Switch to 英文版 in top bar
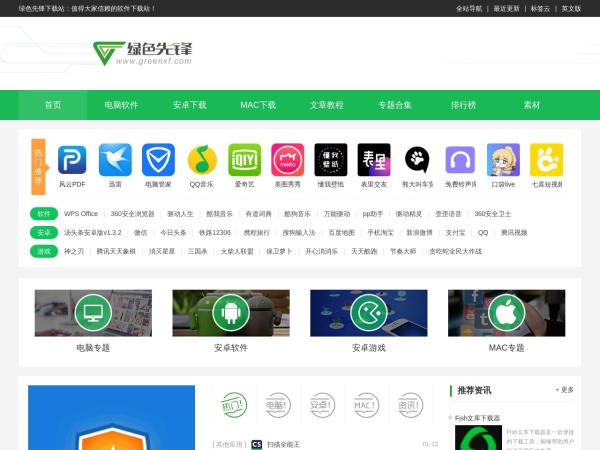600x450 pixels. point(571,8)
